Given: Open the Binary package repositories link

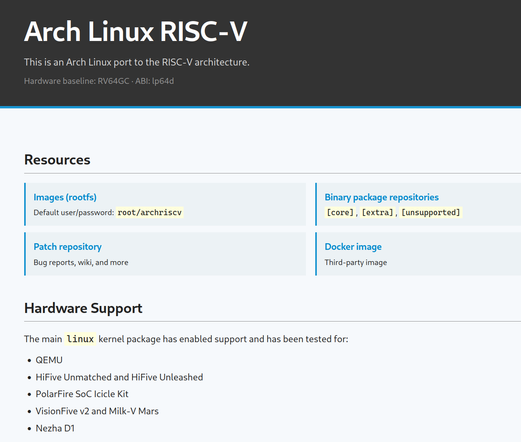Looking at the screenshot, I should (x=382, y=197).
